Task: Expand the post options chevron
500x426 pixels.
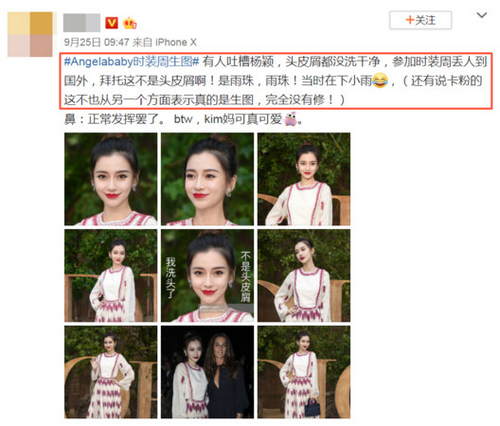Action: coord(481,15)
